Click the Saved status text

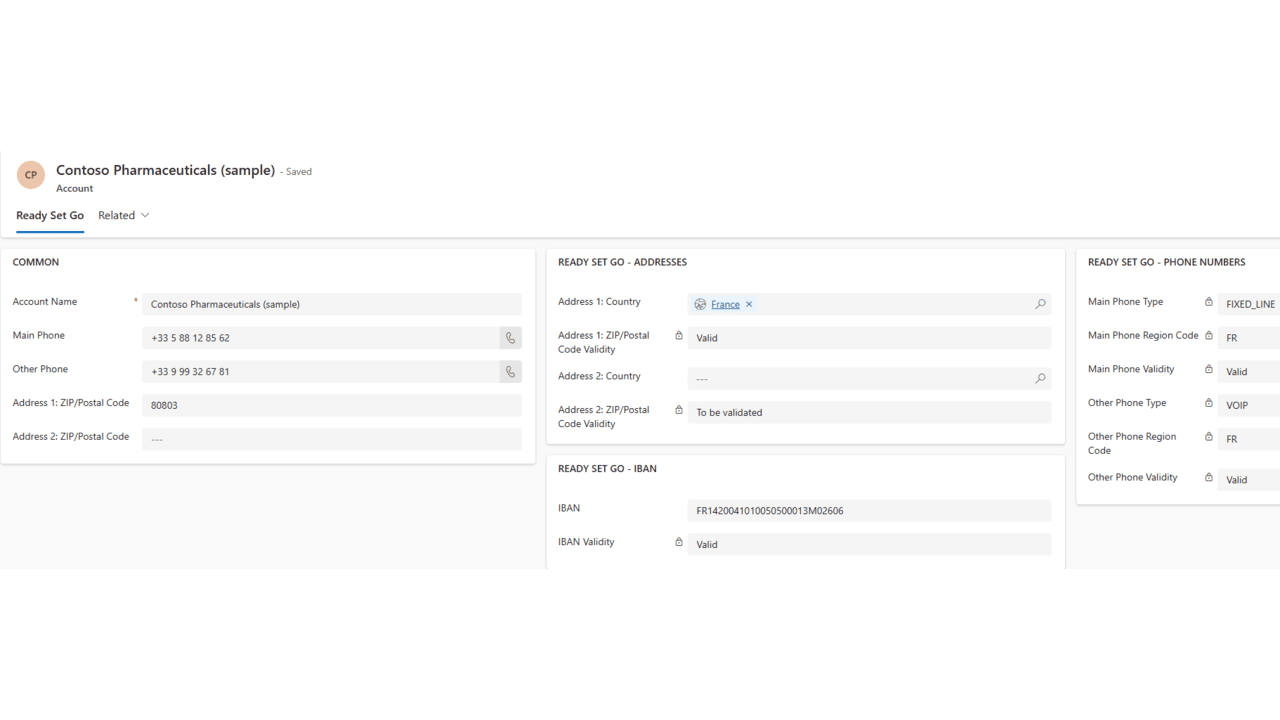click(296, 172)
